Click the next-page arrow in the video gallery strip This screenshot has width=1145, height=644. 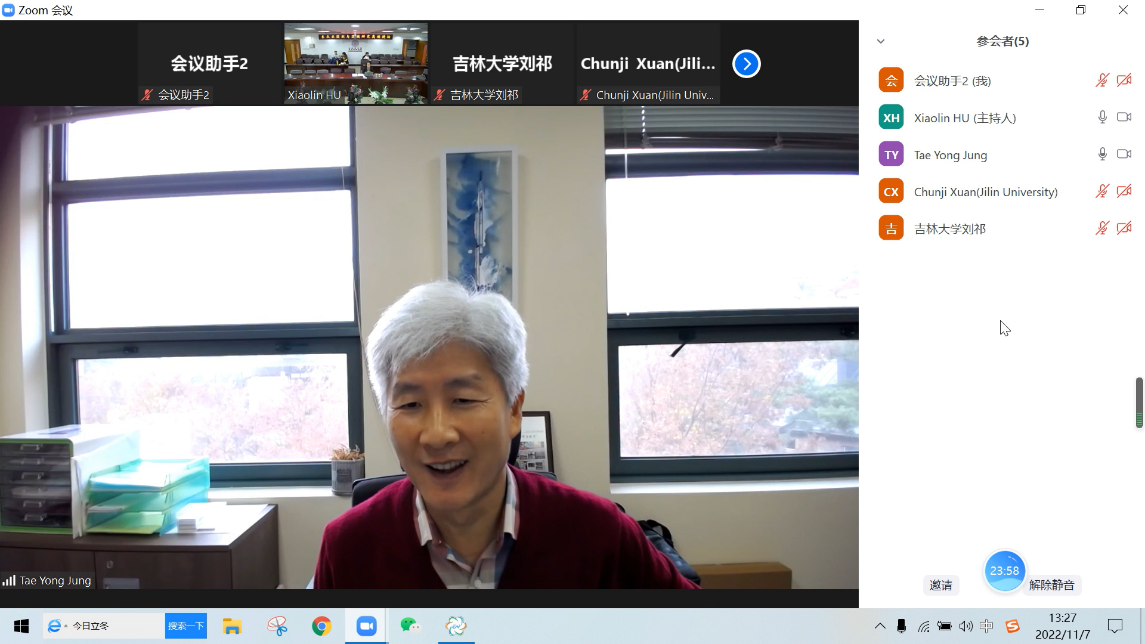[746, 64]
